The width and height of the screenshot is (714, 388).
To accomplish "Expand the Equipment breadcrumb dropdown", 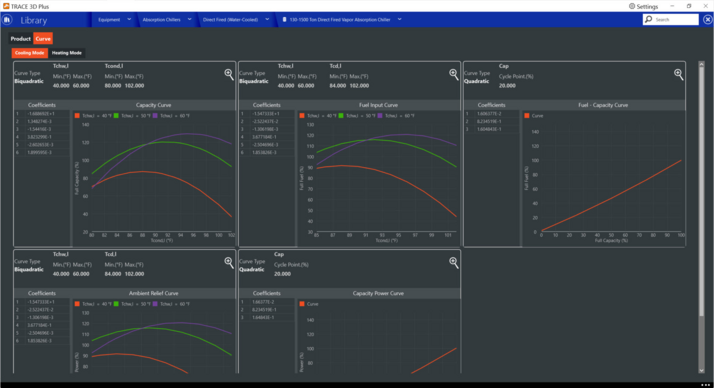I will tap(129, 20).
